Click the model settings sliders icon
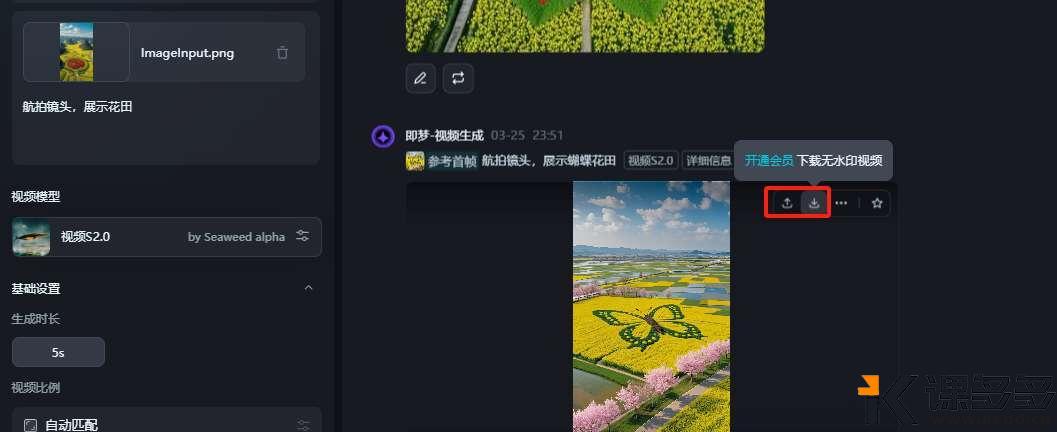This screenshot has width=1057, height=432. point(303,237)
